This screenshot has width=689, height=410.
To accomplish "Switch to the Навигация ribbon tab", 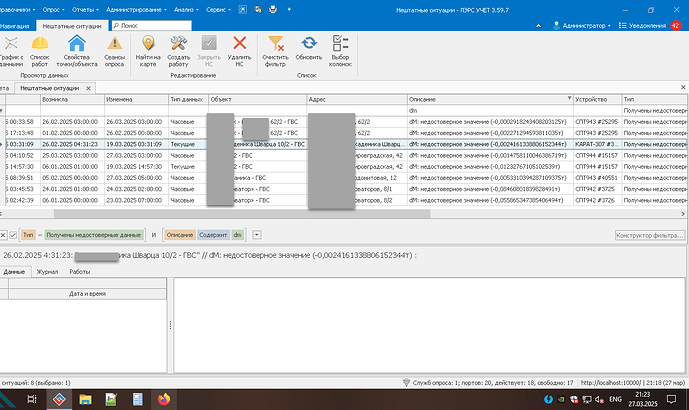I will coord(15,26).
